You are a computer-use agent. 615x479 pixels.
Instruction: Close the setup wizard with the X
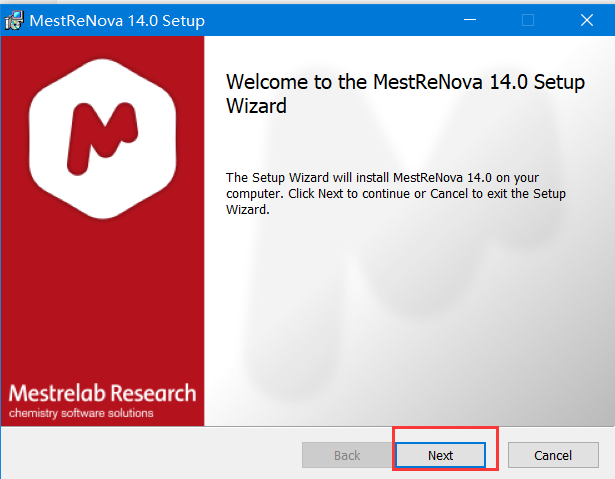pyautogui.click(x=585, y=20)
